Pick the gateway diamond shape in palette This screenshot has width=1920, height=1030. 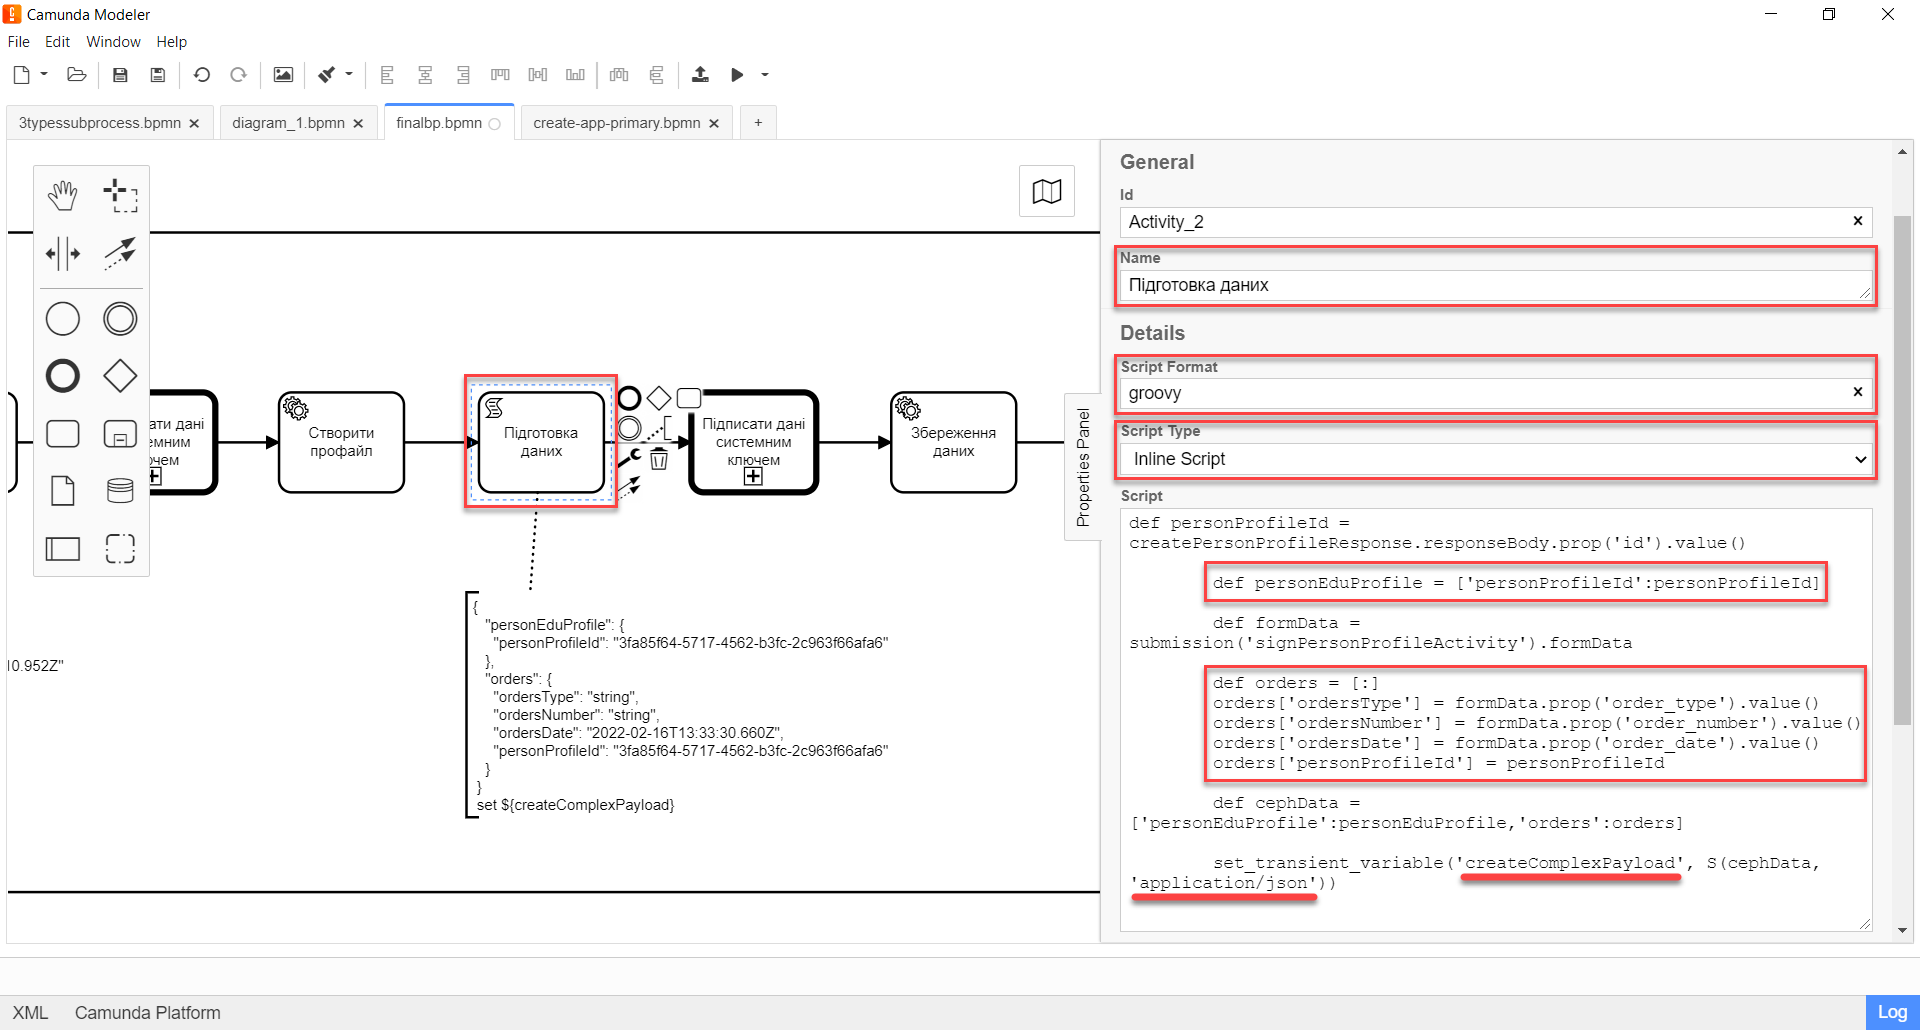click(x=120, y=376)
